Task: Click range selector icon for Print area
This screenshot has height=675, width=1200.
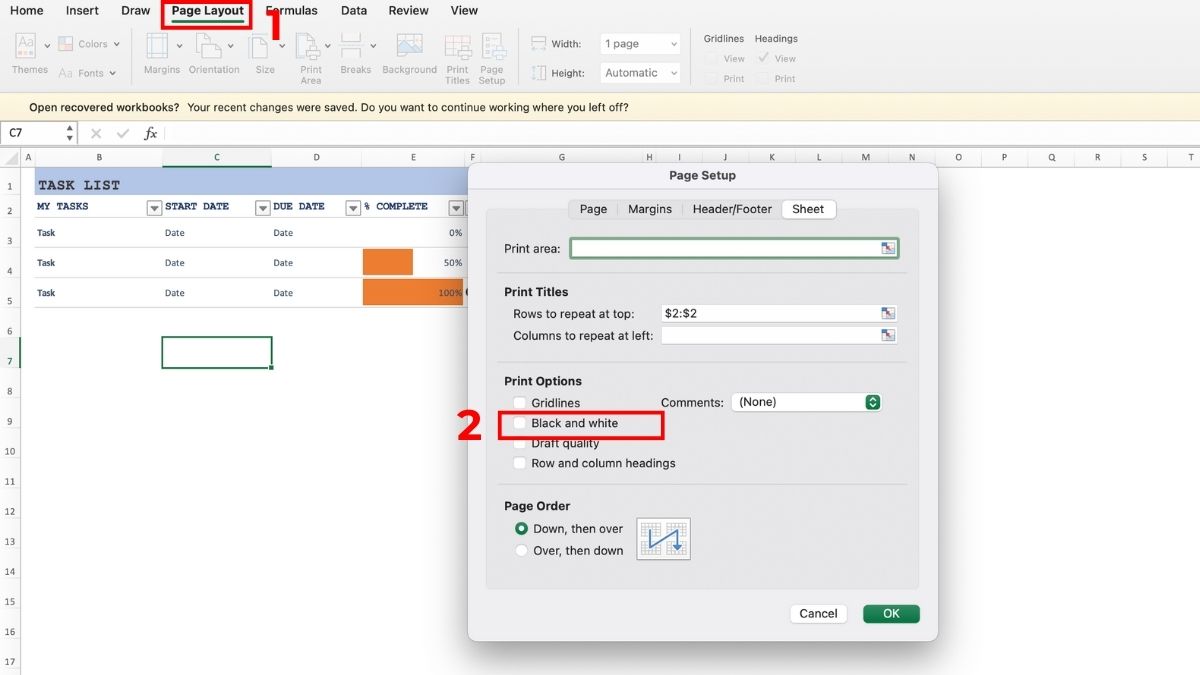Action: point(888,248)
